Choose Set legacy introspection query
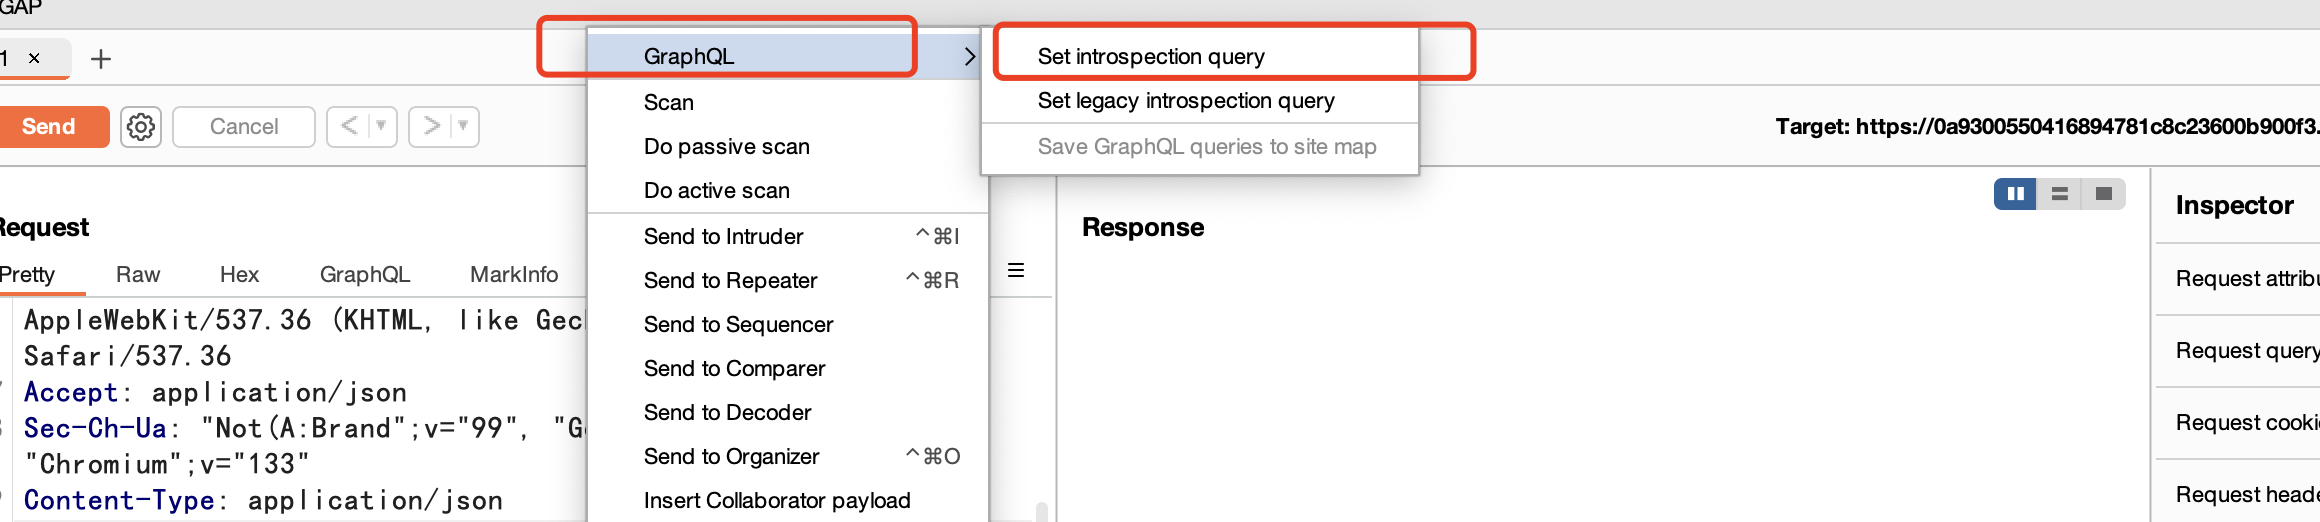This screenshot has height=522, width=2320. pyautogui.click(x=1186, y=100)
